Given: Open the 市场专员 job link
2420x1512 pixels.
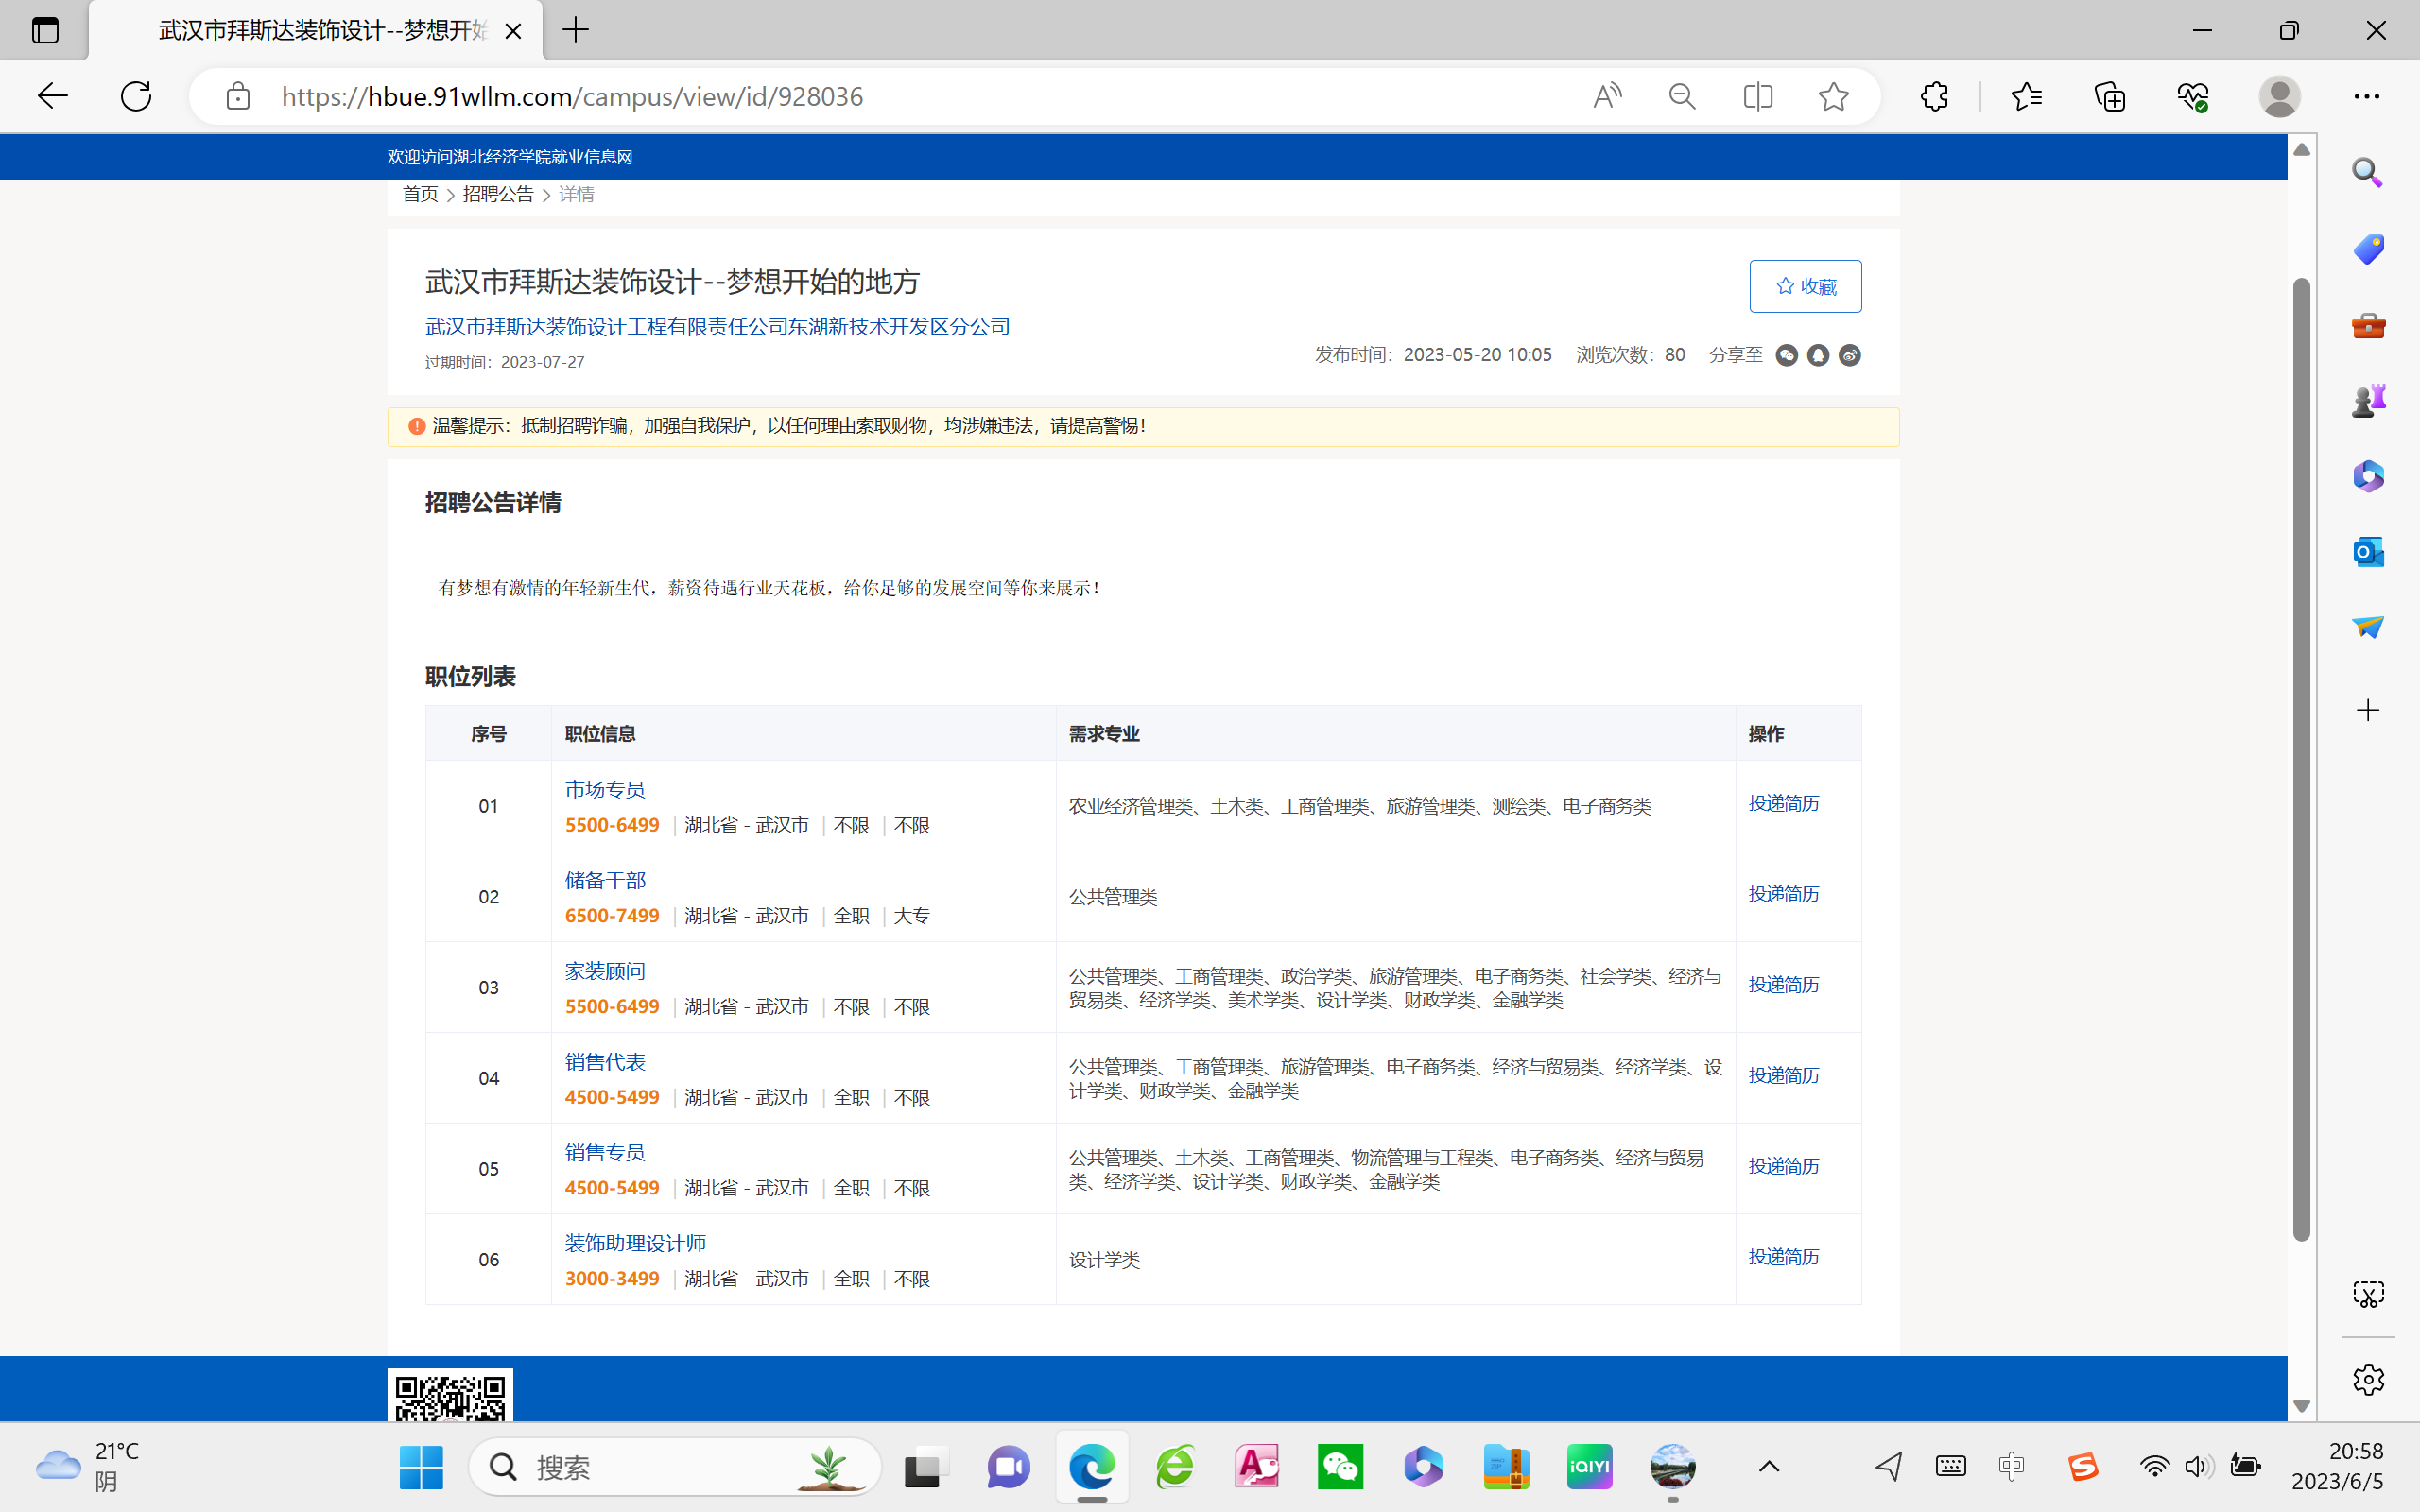Looking at the screenshot, I should 604,789.
